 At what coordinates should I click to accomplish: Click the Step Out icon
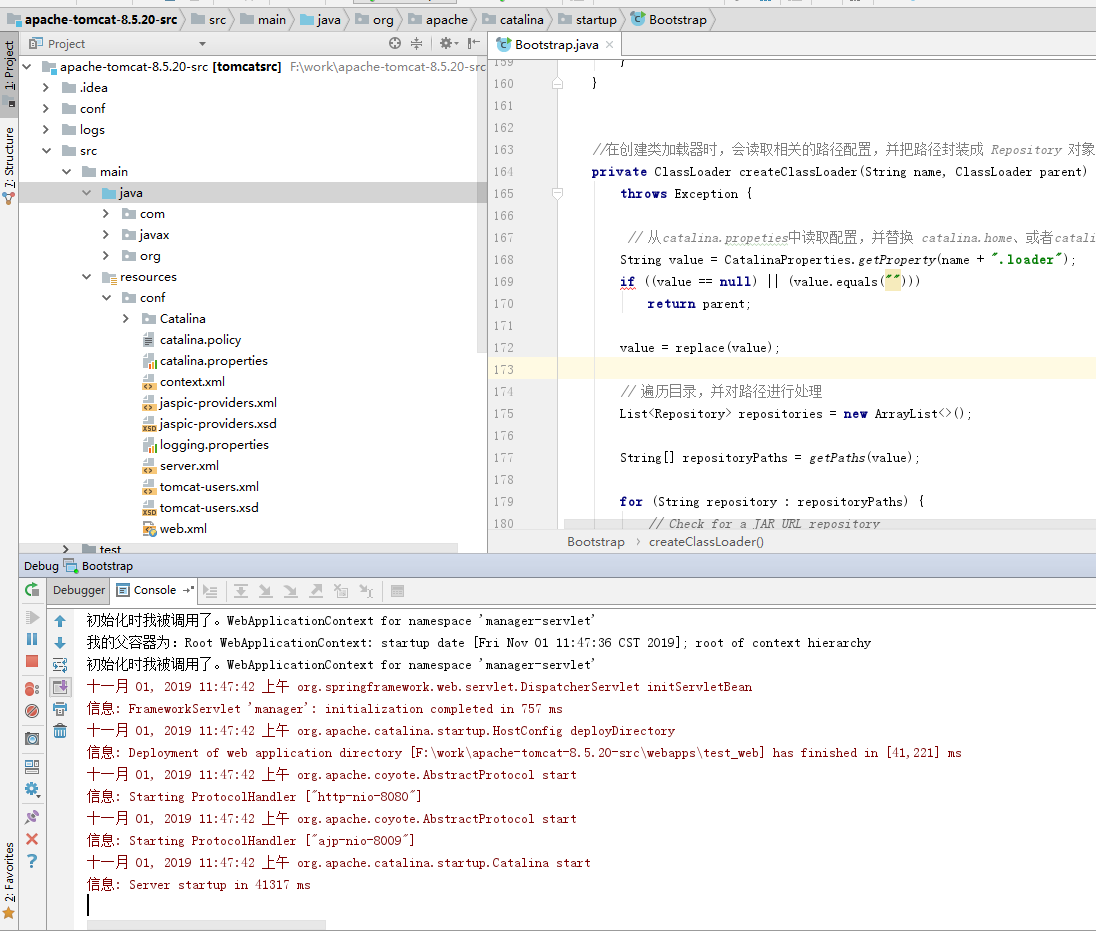point(316,591)
